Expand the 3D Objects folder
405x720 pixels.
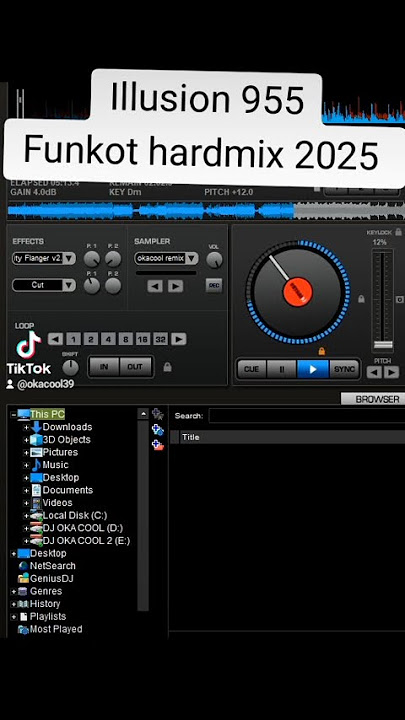click(26, 439)
